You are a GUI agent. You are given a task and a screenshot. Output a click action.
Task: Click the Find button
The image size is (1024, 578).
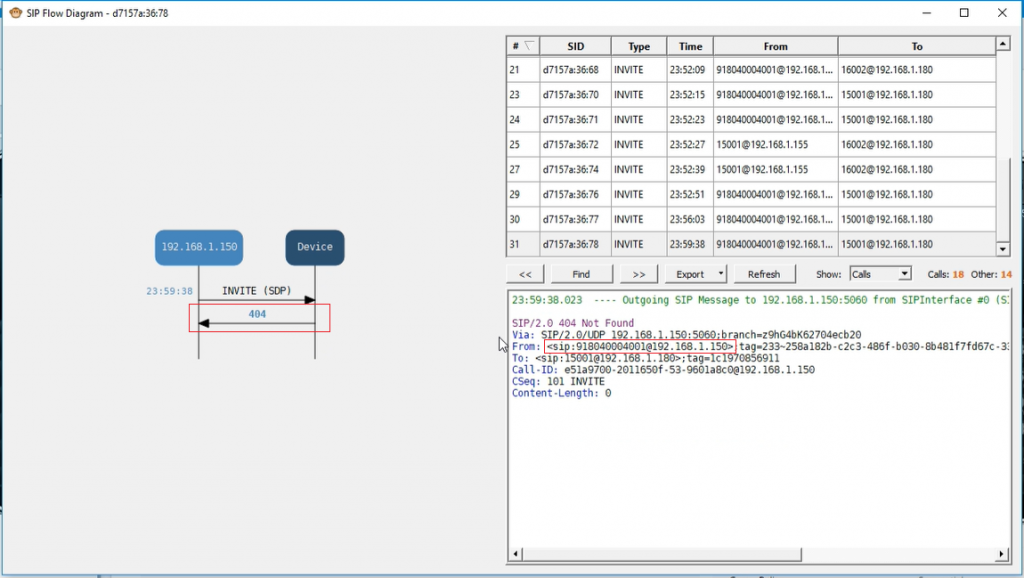582,273
